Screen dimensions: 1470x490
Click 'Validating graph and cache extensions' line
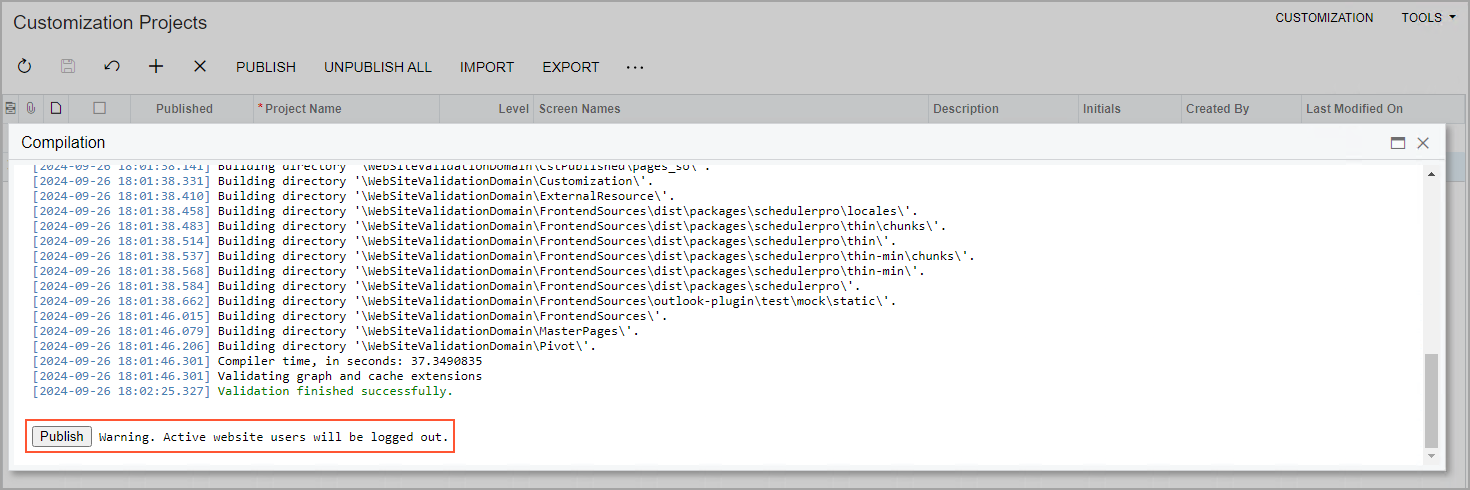click(349, 376)
